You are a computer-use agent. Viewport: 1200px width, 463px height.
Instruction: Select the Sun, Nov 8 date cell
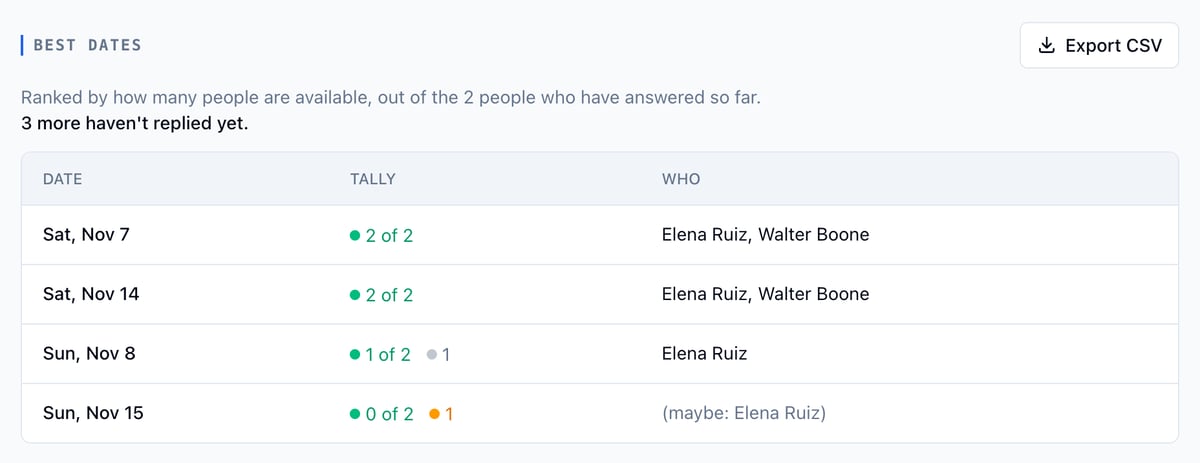pyautogui.click(x=89, y=354)
